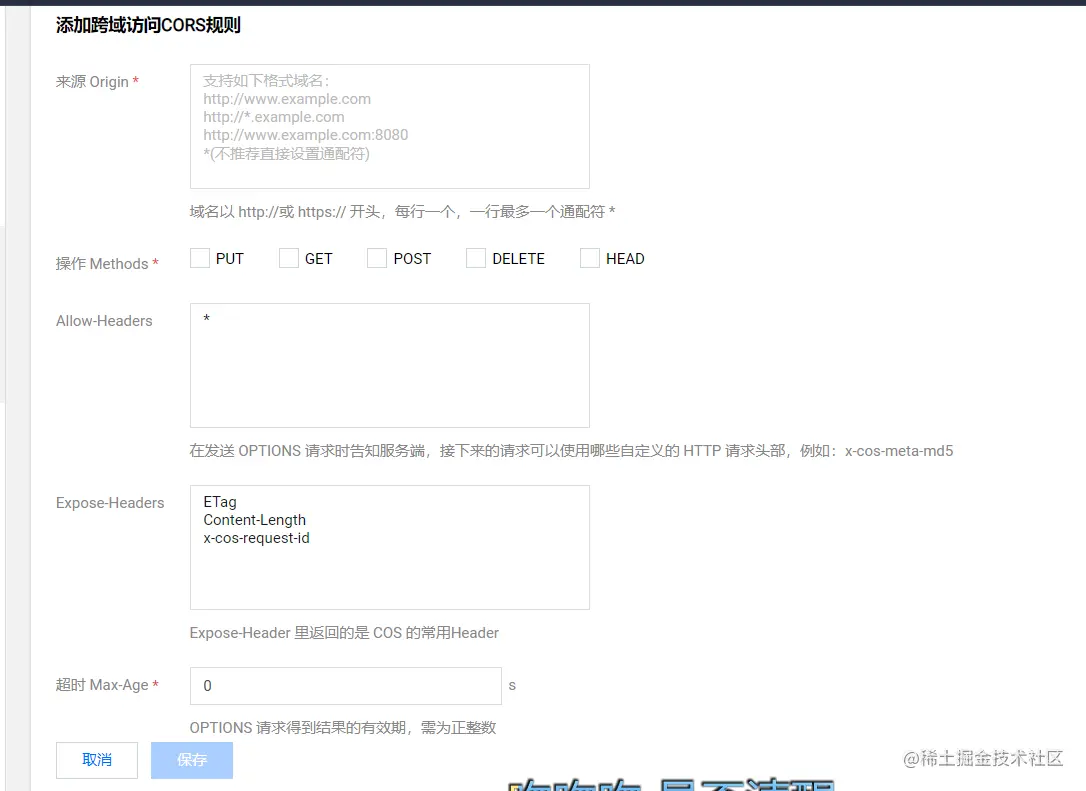Image resolution: width=1086 pixels, height=791 pixels.
Task: Click the Expose-Header COS hint text
Action: coord(344,633)
